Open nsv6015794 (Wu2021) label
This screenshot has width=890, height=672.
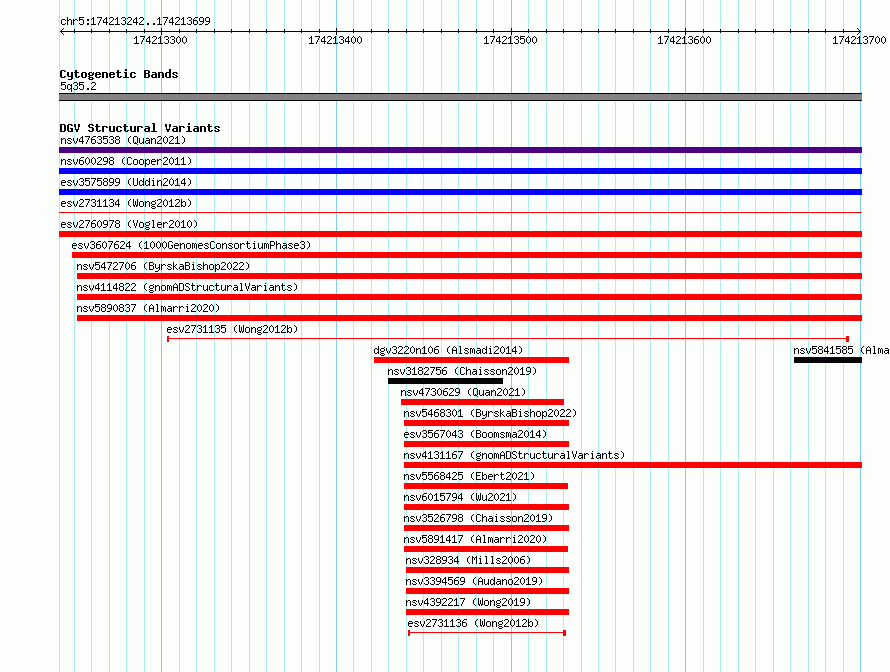[460, 497]
